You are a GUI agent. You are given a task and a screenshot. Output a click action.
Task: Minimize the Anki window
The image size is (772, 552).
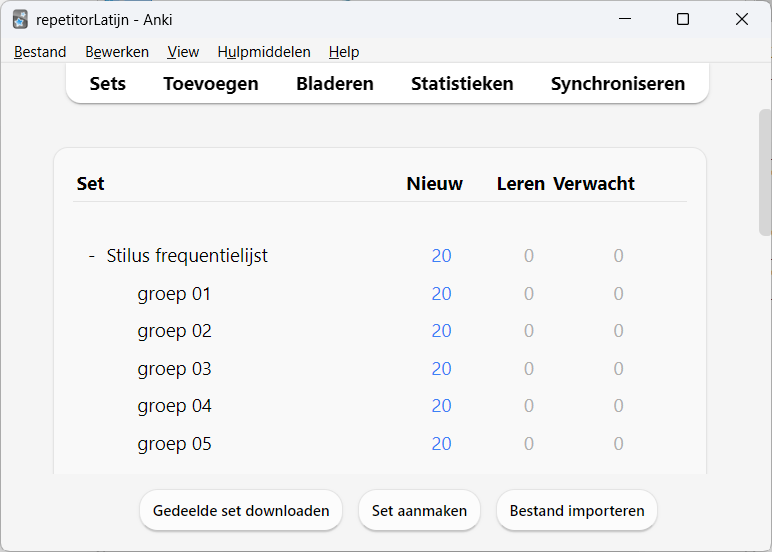[625, 19]
